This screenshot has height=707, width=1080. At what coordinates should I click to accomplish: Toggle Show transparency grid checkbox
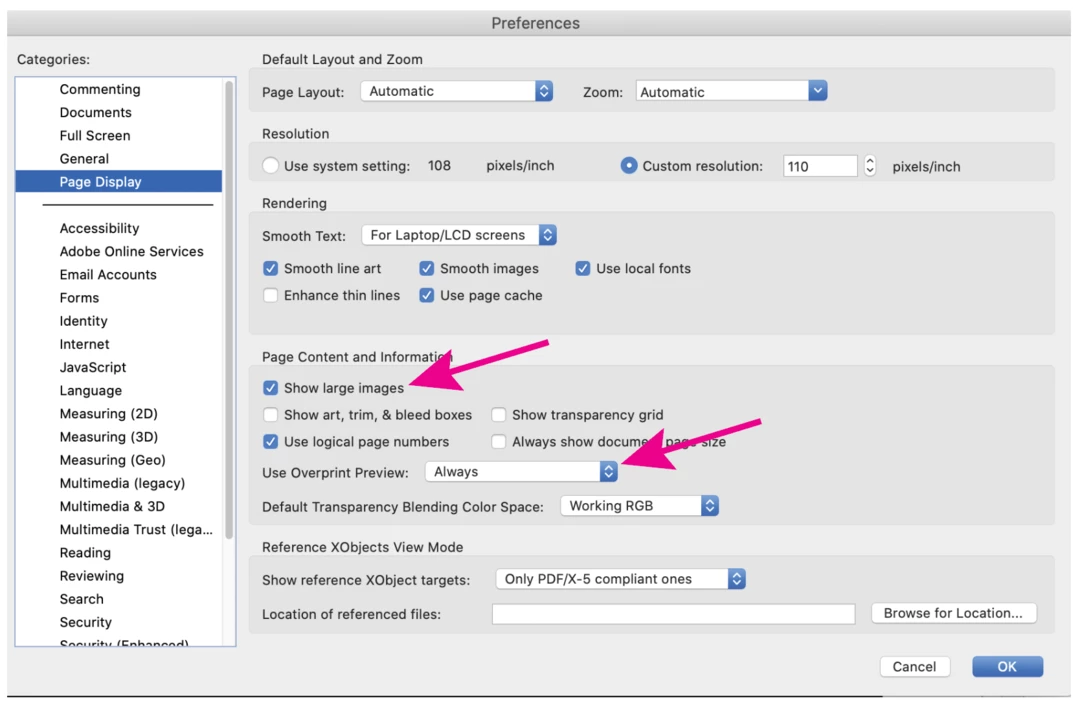[499, 415]
